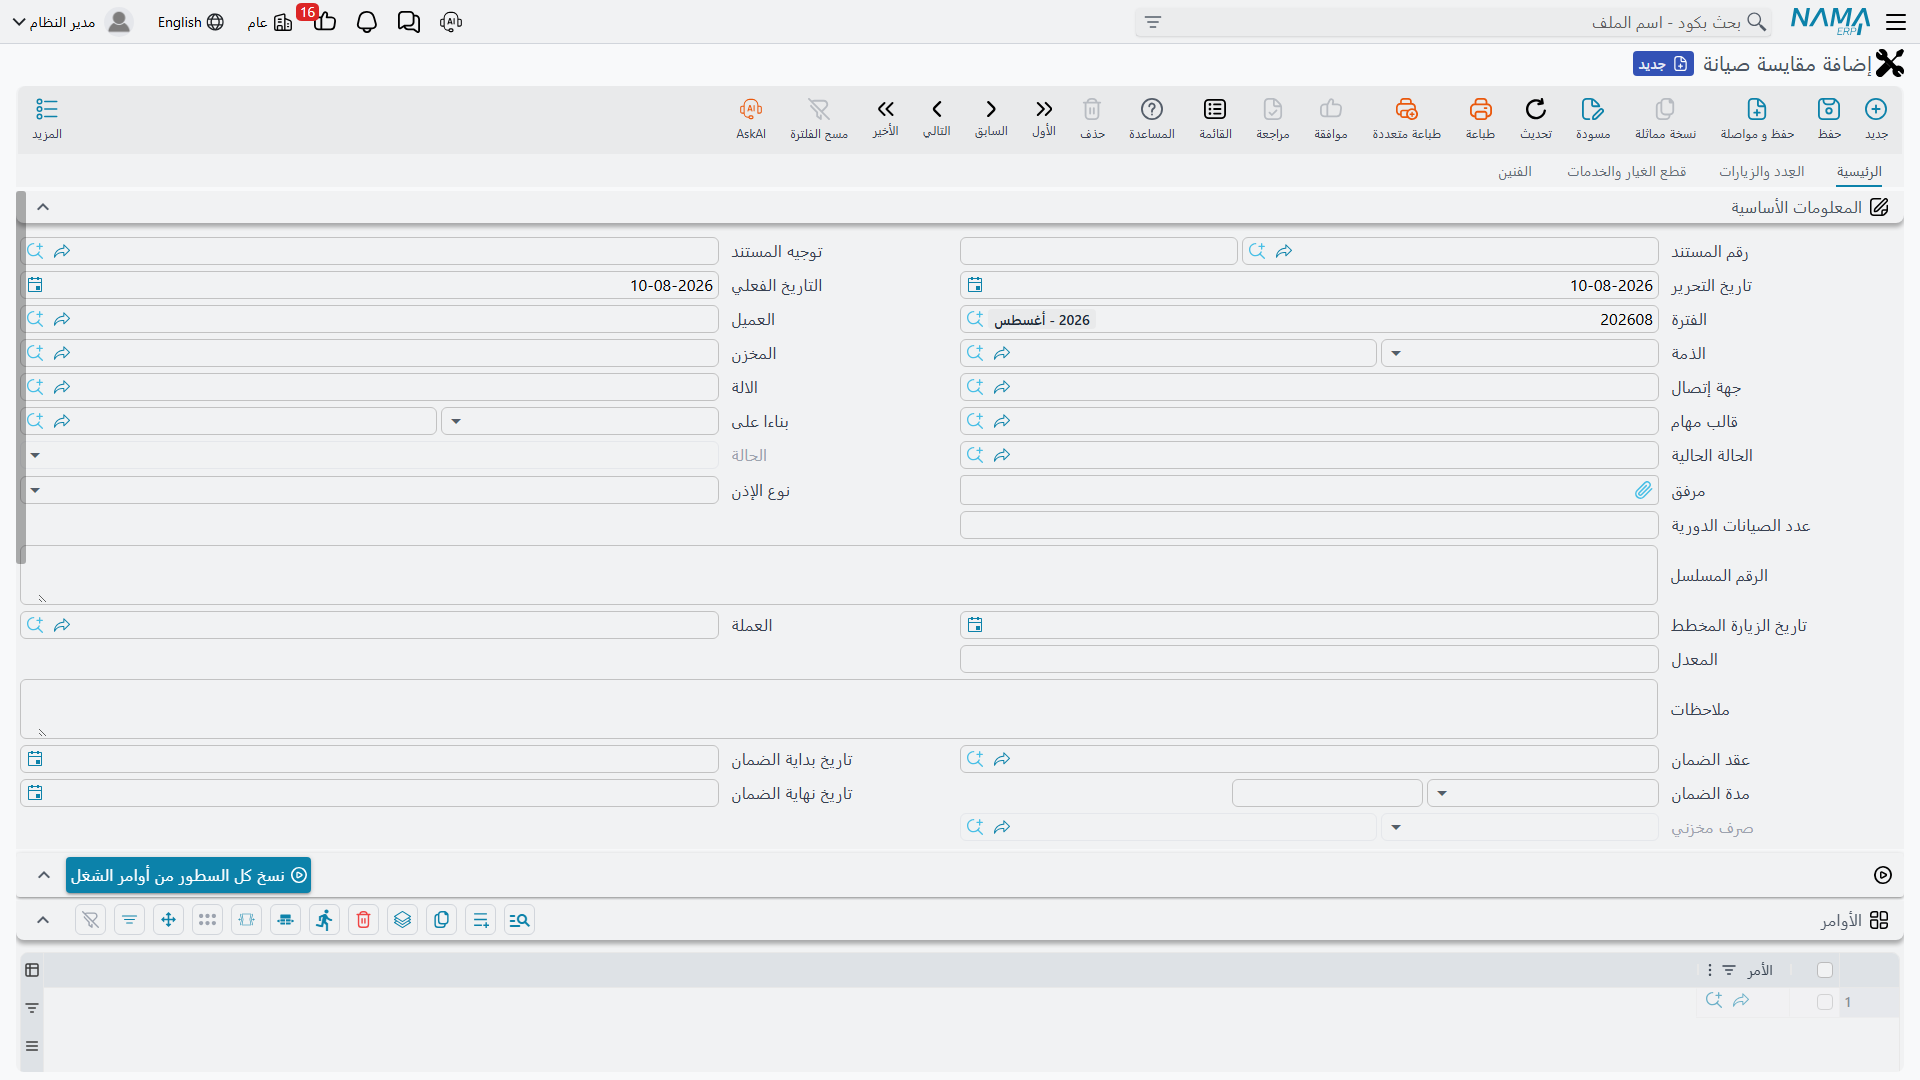Collapse the الأوامر section chevron
Viewport: 1920px width, 1080px height.
[x=43, y=920]
